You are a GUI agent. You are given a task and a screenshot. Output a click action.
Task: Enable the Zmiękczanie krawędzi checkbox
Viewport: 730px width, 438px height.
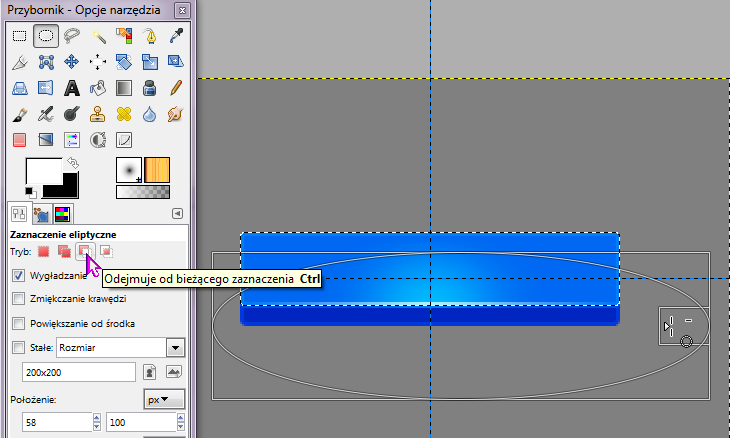[x=18, y=298]
